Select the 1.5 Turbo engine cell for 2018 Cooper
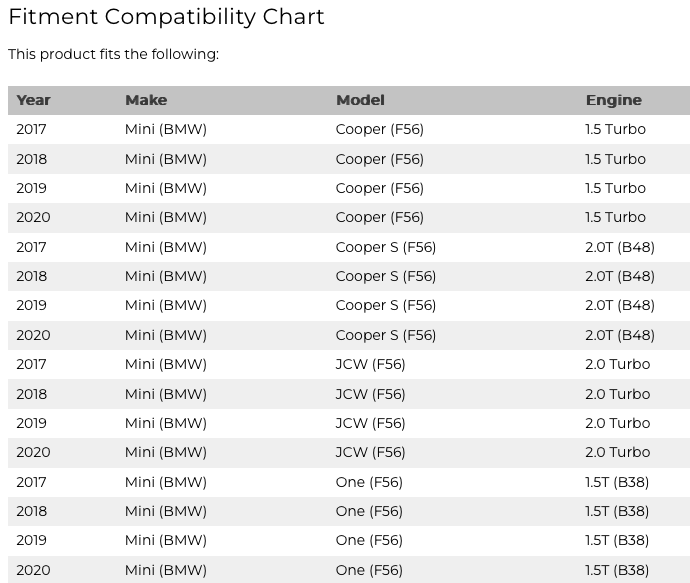Screen dimensions: 690x583 tap(615, 159)
